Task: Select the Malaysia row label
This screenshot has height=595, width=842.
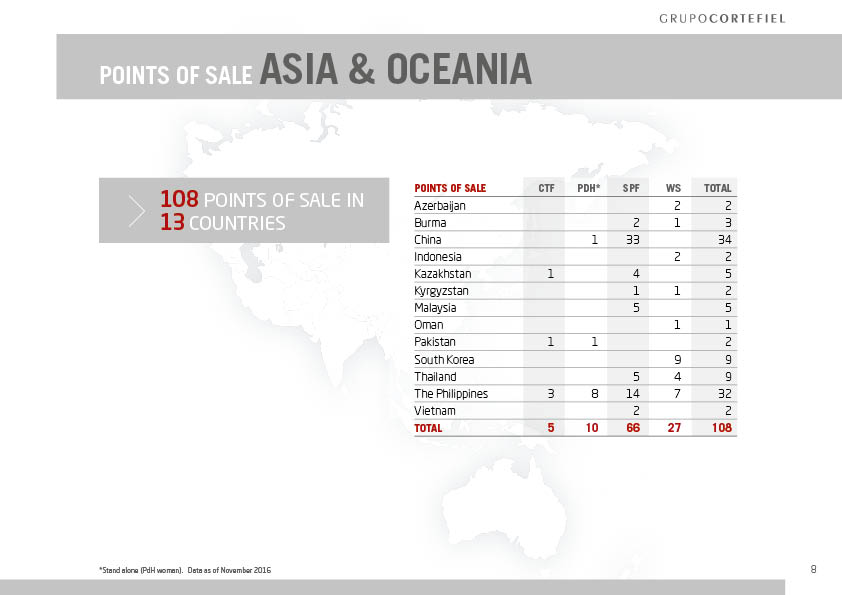Action: pyautogui.click(x=435, y=308)
